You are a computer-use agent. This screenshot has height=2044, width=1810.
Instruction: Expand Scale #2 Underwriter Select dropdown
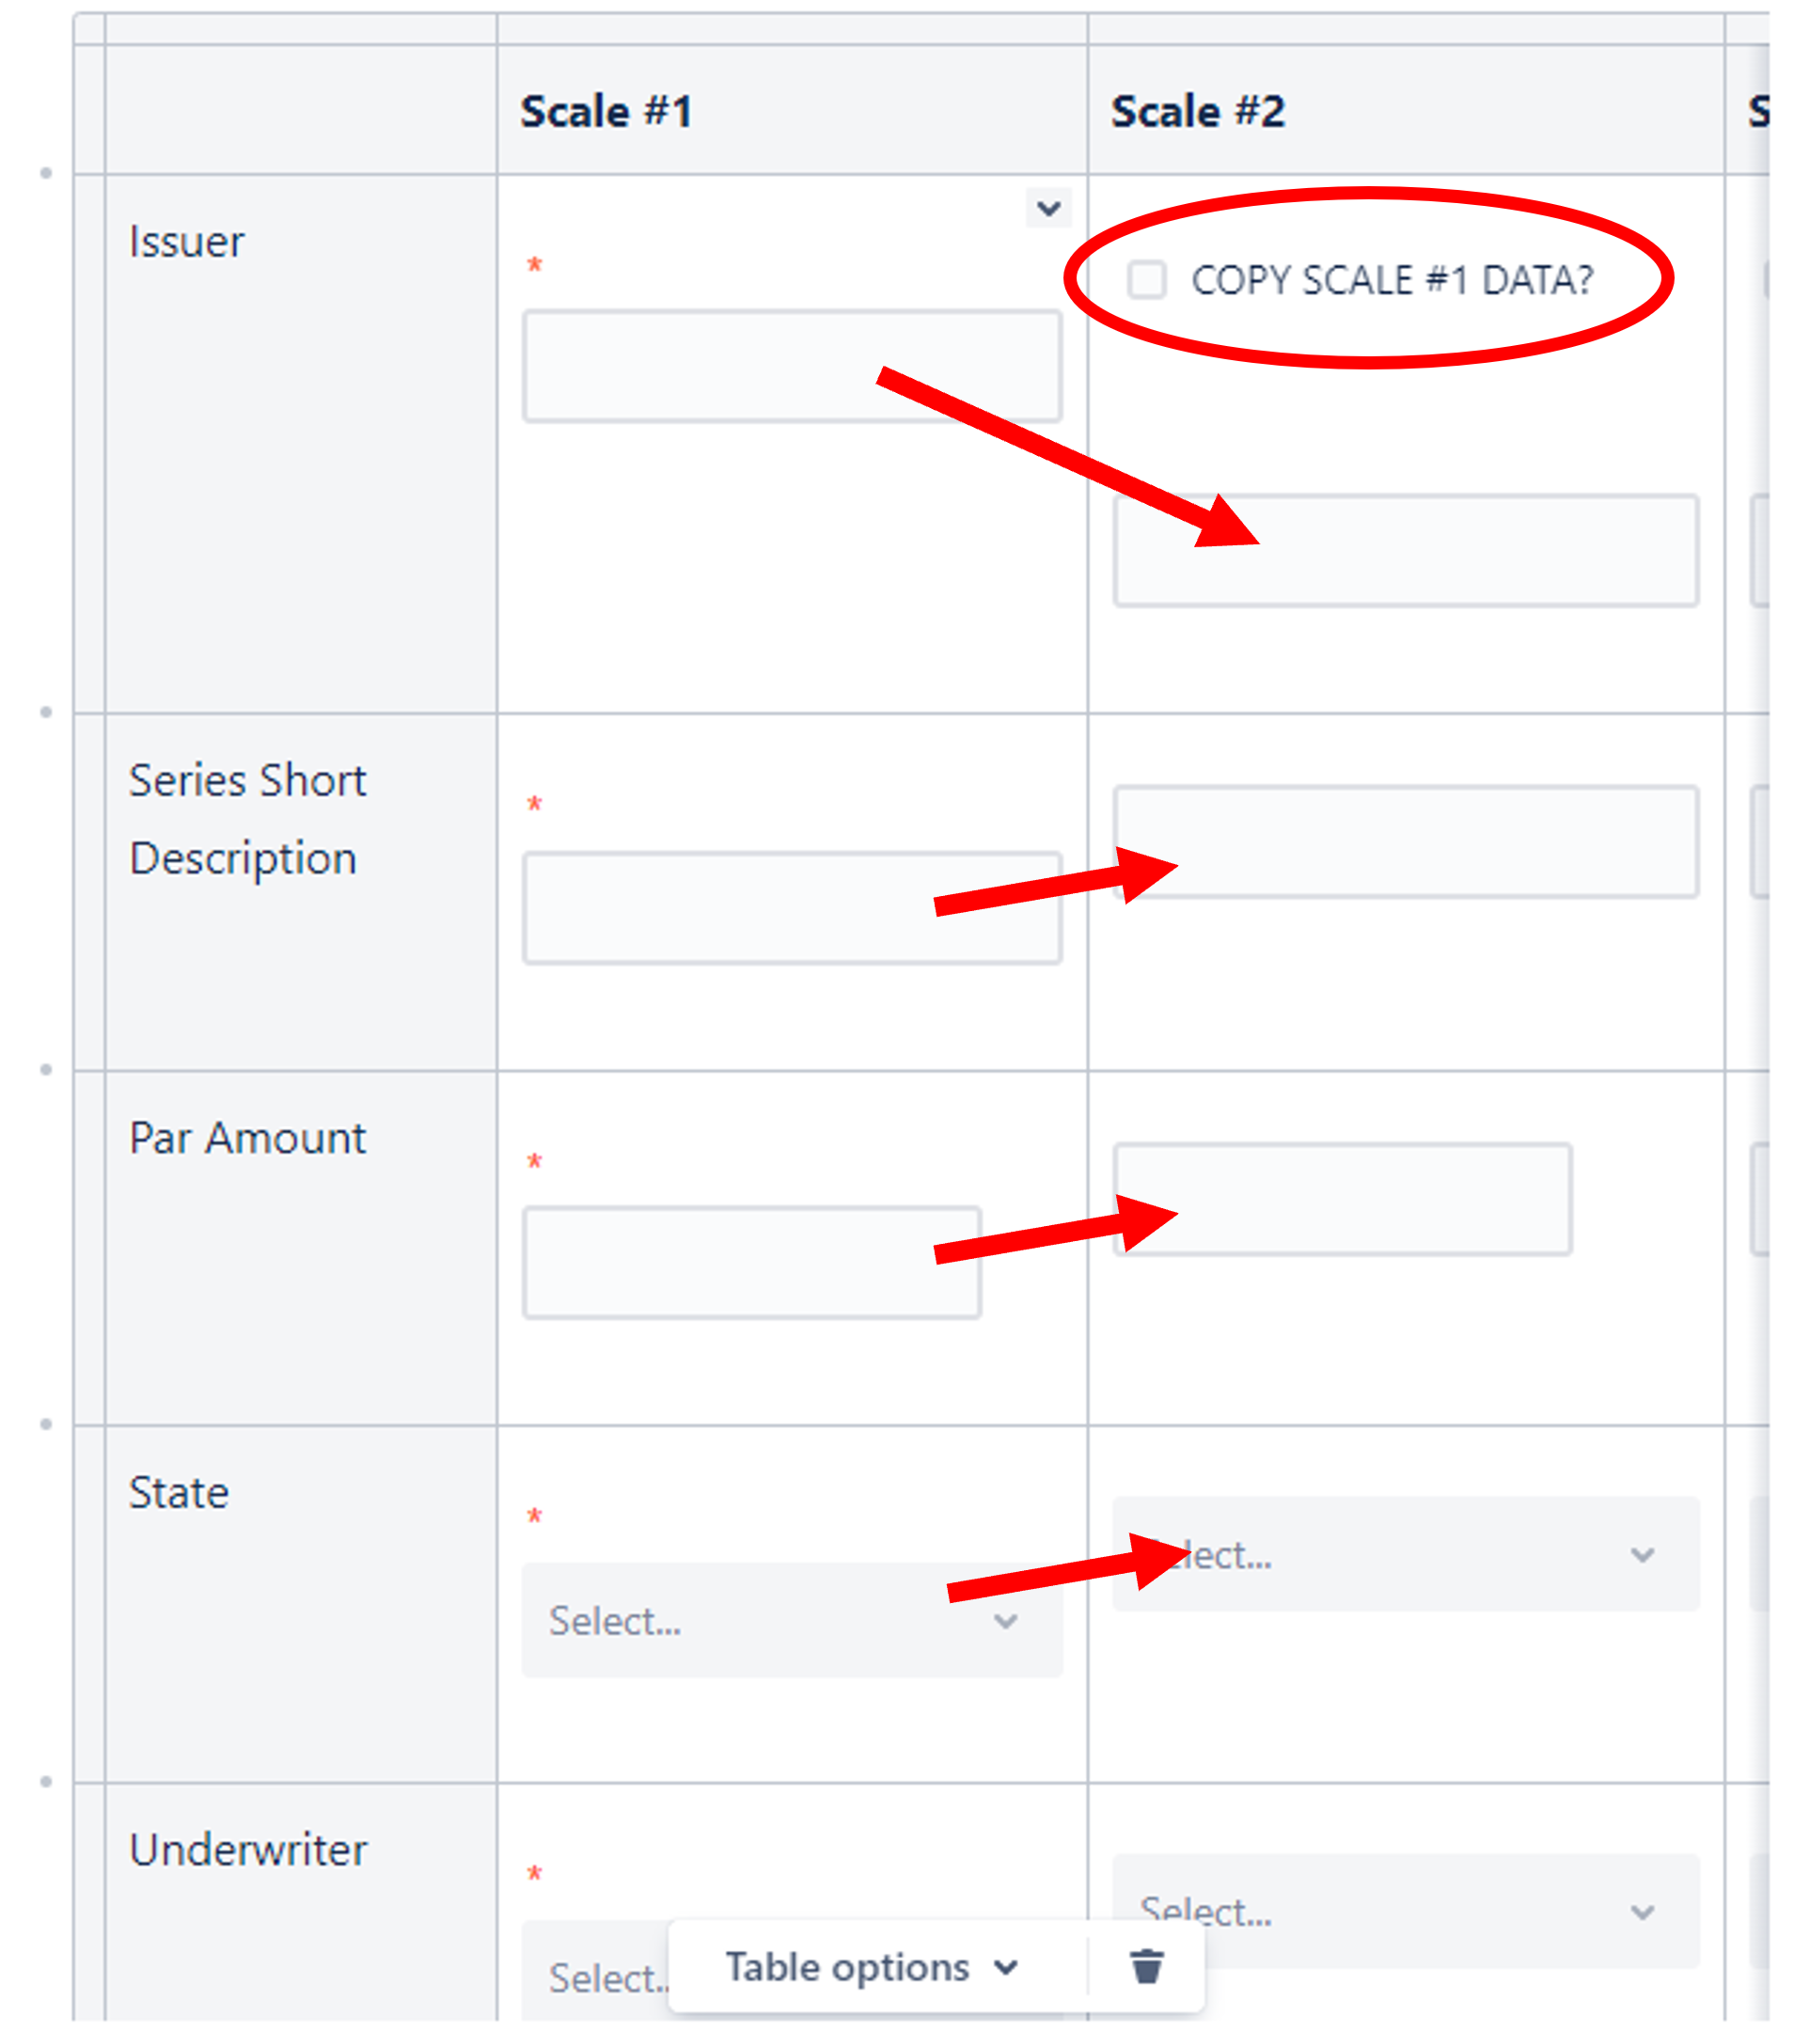pos(1405,1911)
